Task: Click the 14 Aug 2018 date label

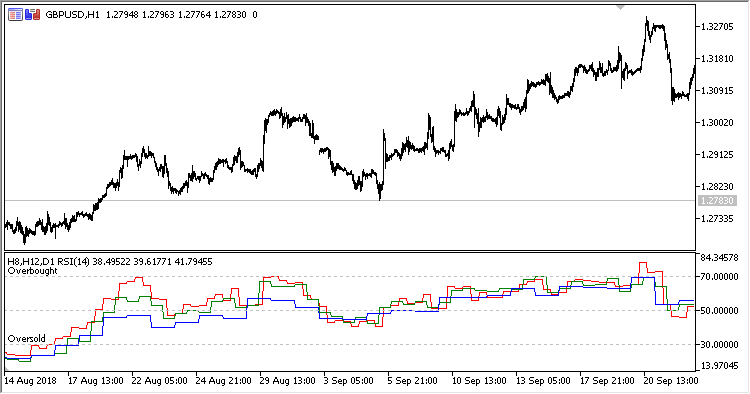Action: pos(30,381)
